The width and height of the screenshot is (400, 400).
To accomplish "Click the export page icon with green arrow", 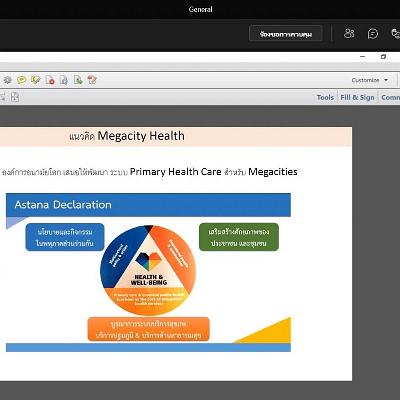I will (x=78, y=80).
